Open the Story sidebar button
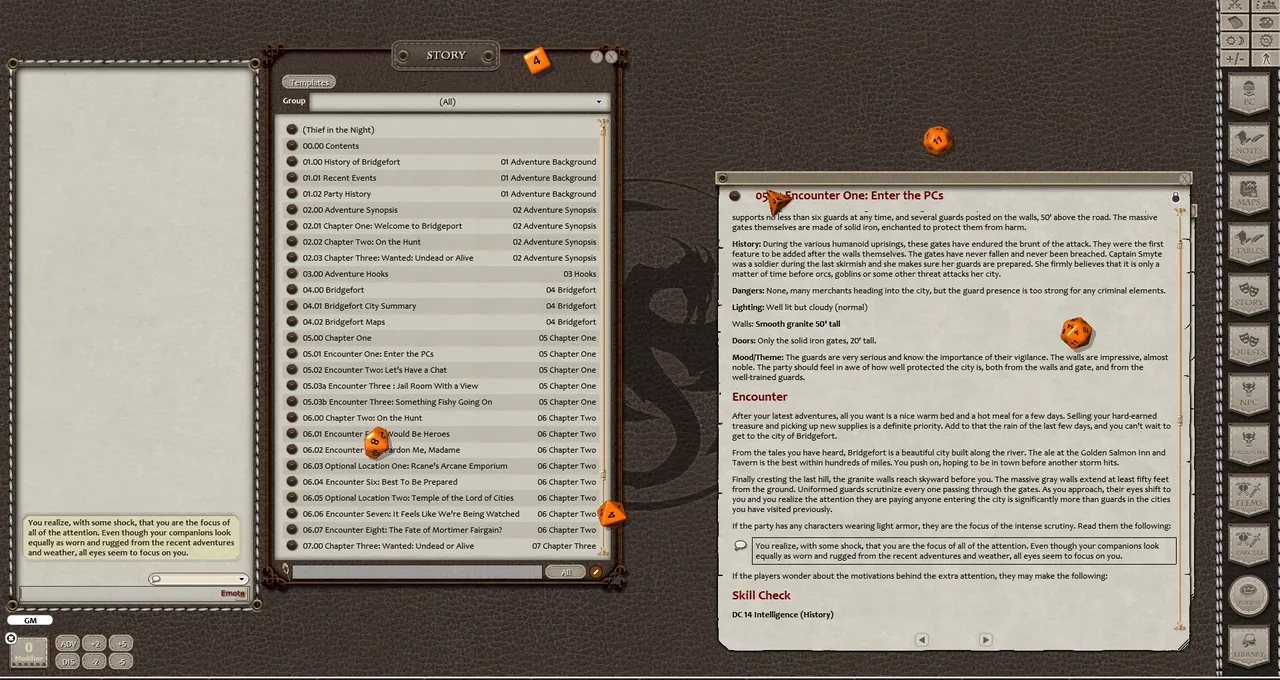The width and height of the screenshot is (1280, 680). pos(1248,294)
